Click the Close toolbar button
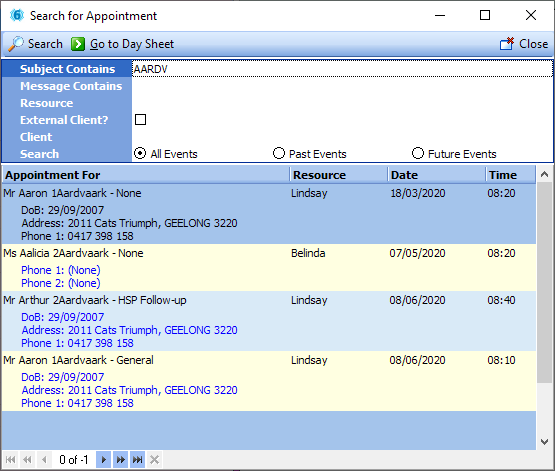555x471 pixels. (x=524, y=44)
